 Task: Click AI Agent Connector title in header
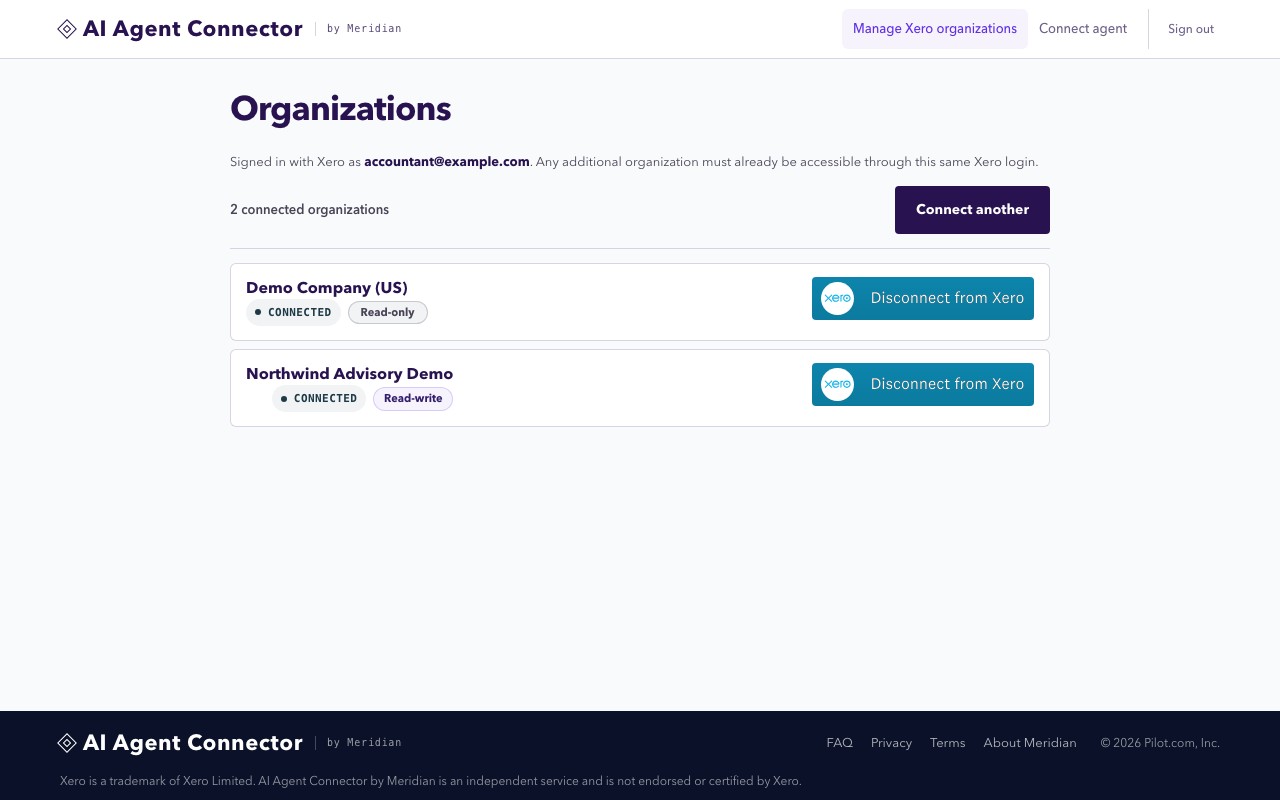coord(193,29)
